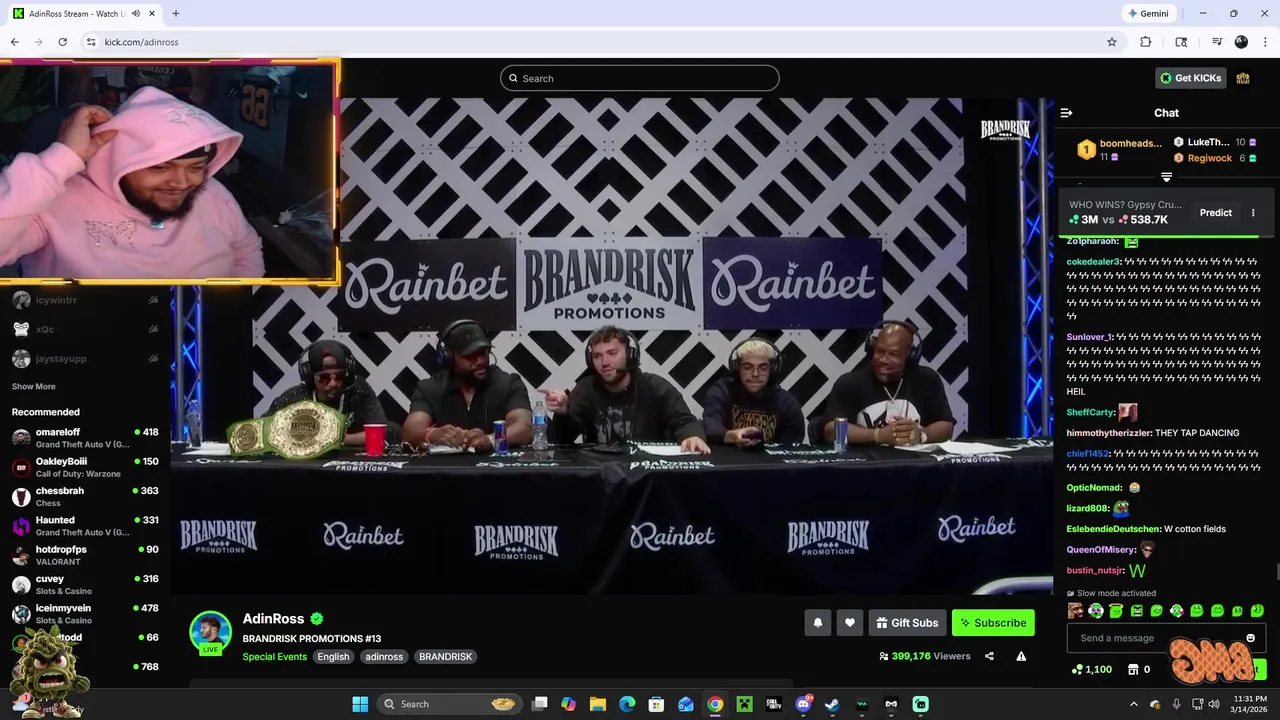
Task: Open omareloff recommended channel
Action: coord(85,438)
